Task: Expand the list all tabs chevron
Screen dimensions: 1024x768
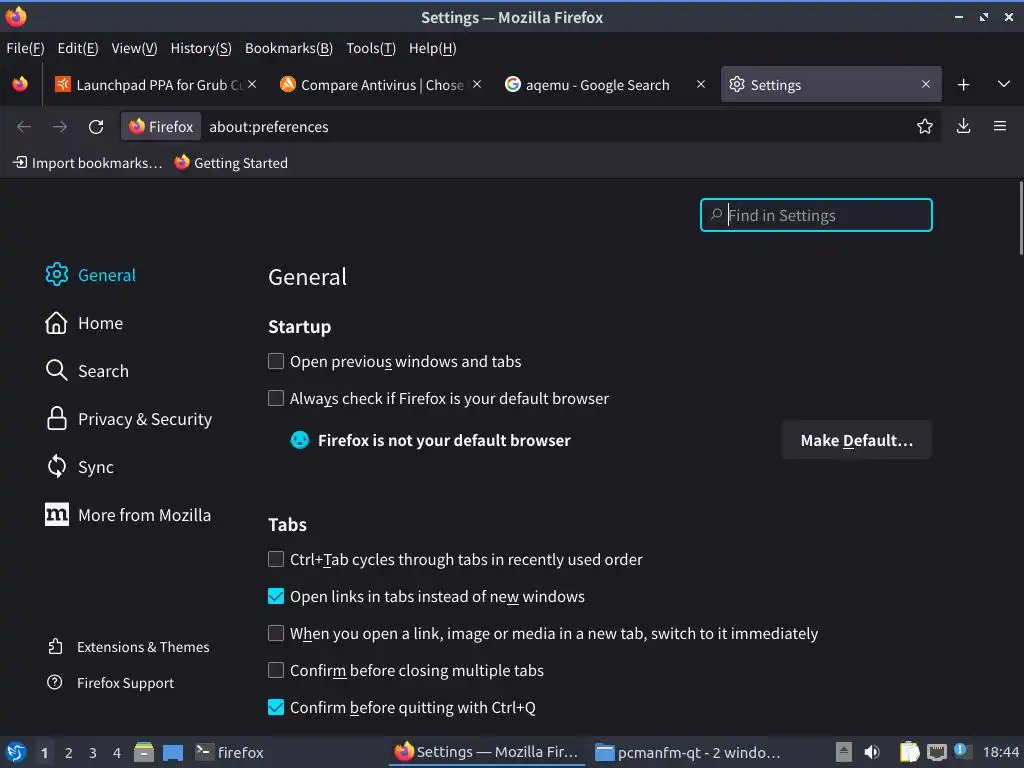Action: (x=1004, y=84)
